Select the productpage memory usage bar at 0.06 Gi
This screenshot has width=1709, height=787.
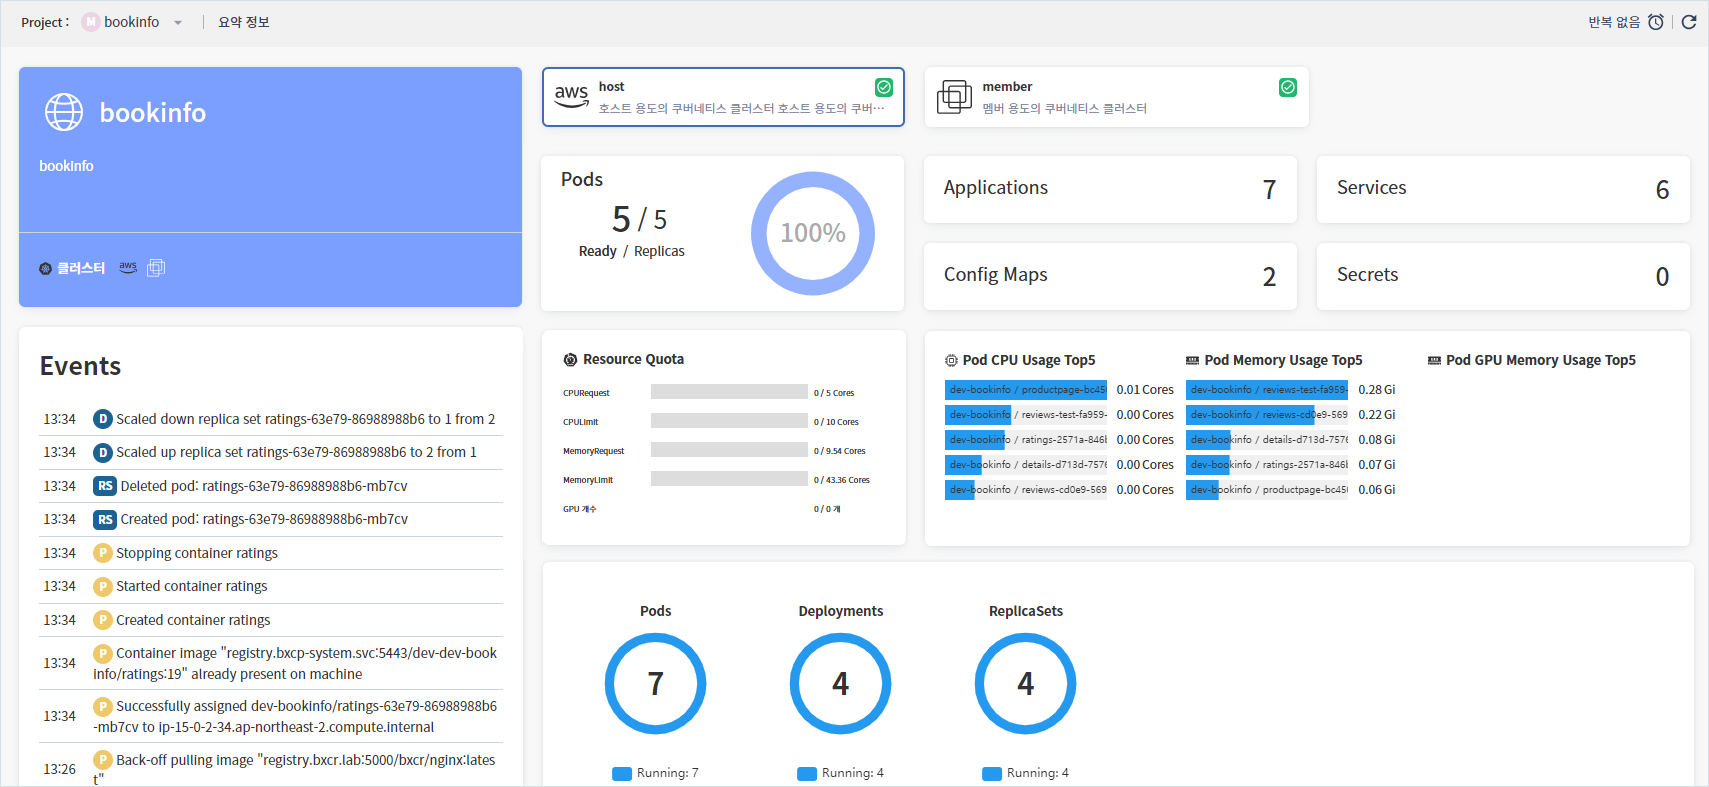tap(1267, 490)
